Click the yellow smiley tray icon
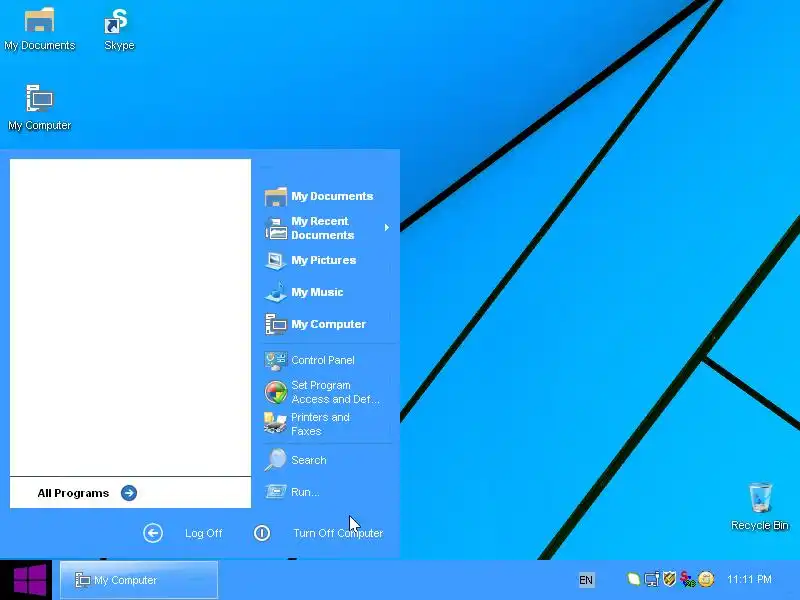Screen dimensions: 800x600 point(706,579)
